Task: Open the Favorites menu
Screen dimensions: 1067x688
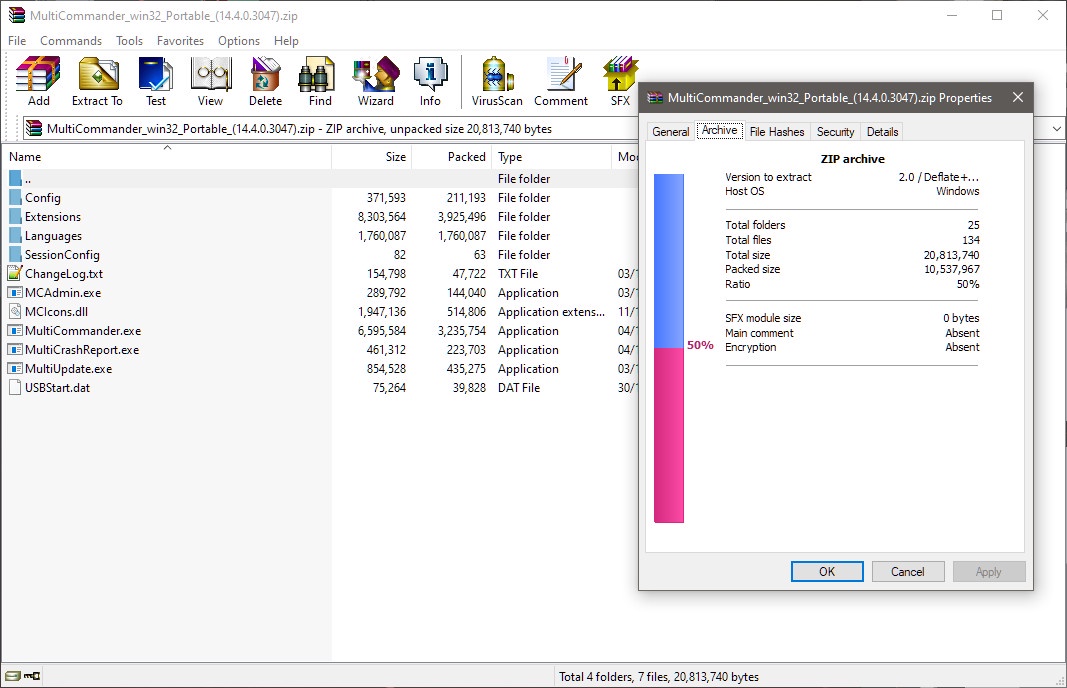Action: 180,41
